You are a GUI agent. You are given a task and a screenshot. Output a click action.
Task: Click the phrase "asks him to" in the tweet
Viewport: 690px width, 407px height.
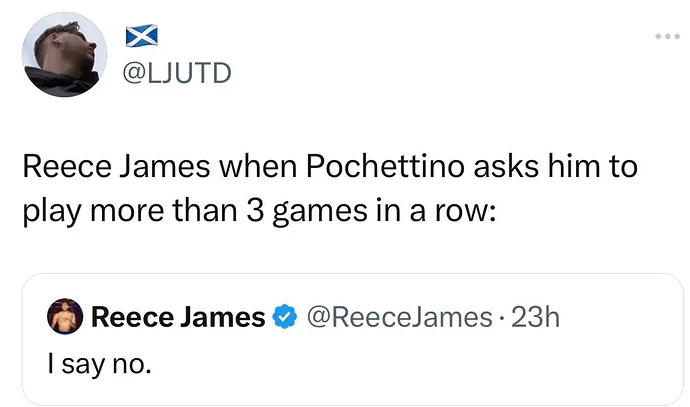[x=555, y=167]
